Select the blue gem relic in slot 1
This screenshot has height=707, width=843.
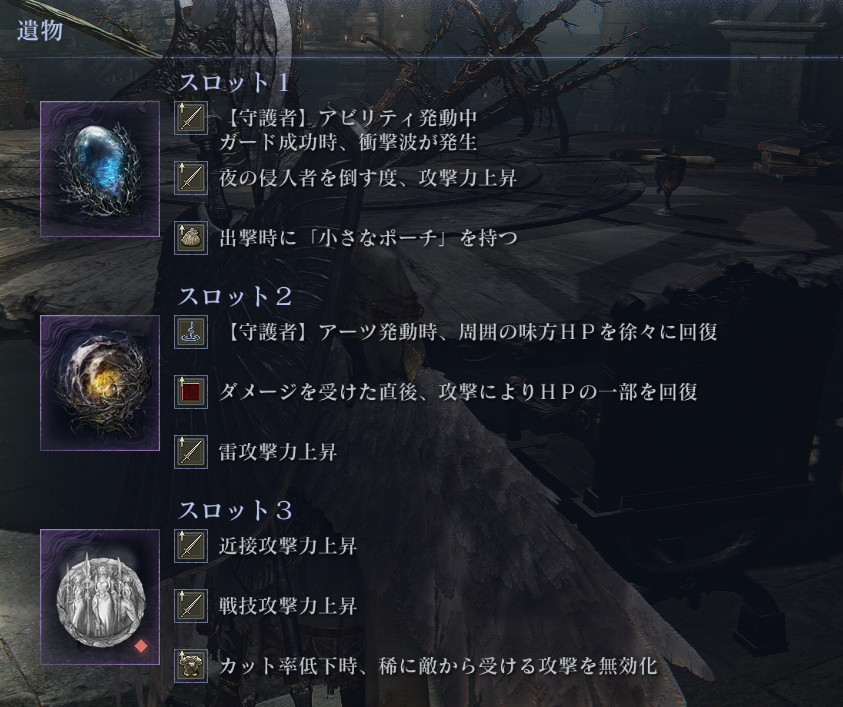point(100,169)
